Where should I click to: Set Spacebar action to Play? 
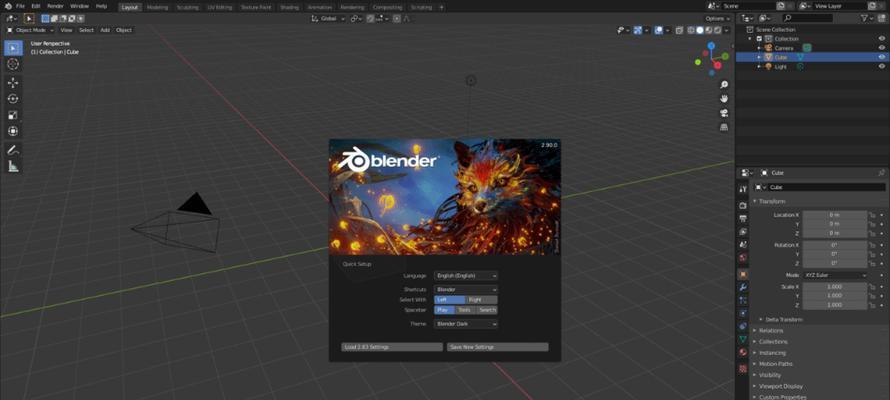444,310
